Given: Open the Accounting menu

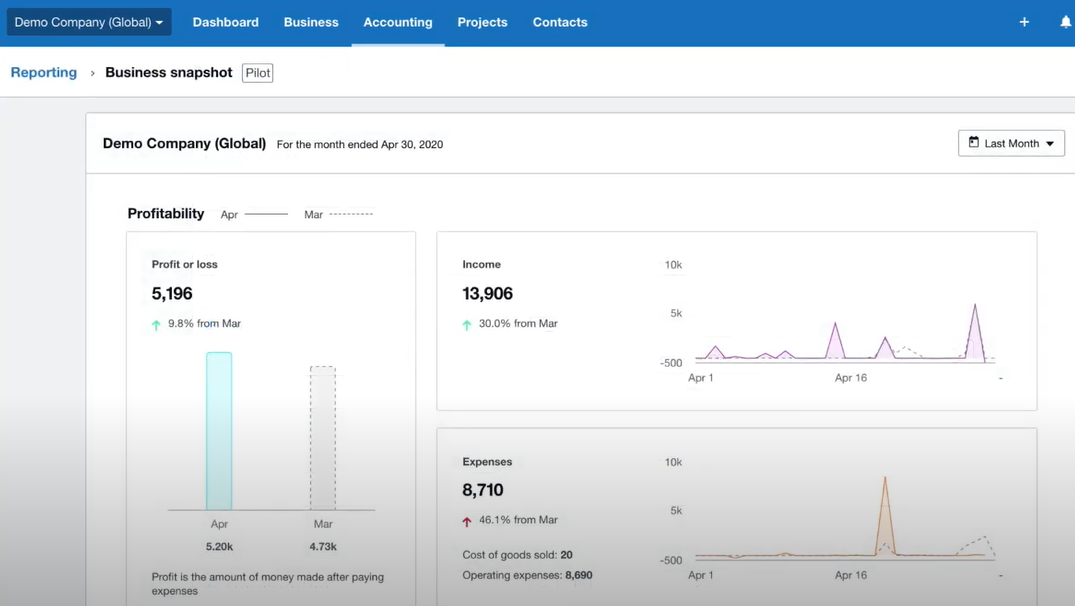Looking at the screenshot, I should (397, 22).
